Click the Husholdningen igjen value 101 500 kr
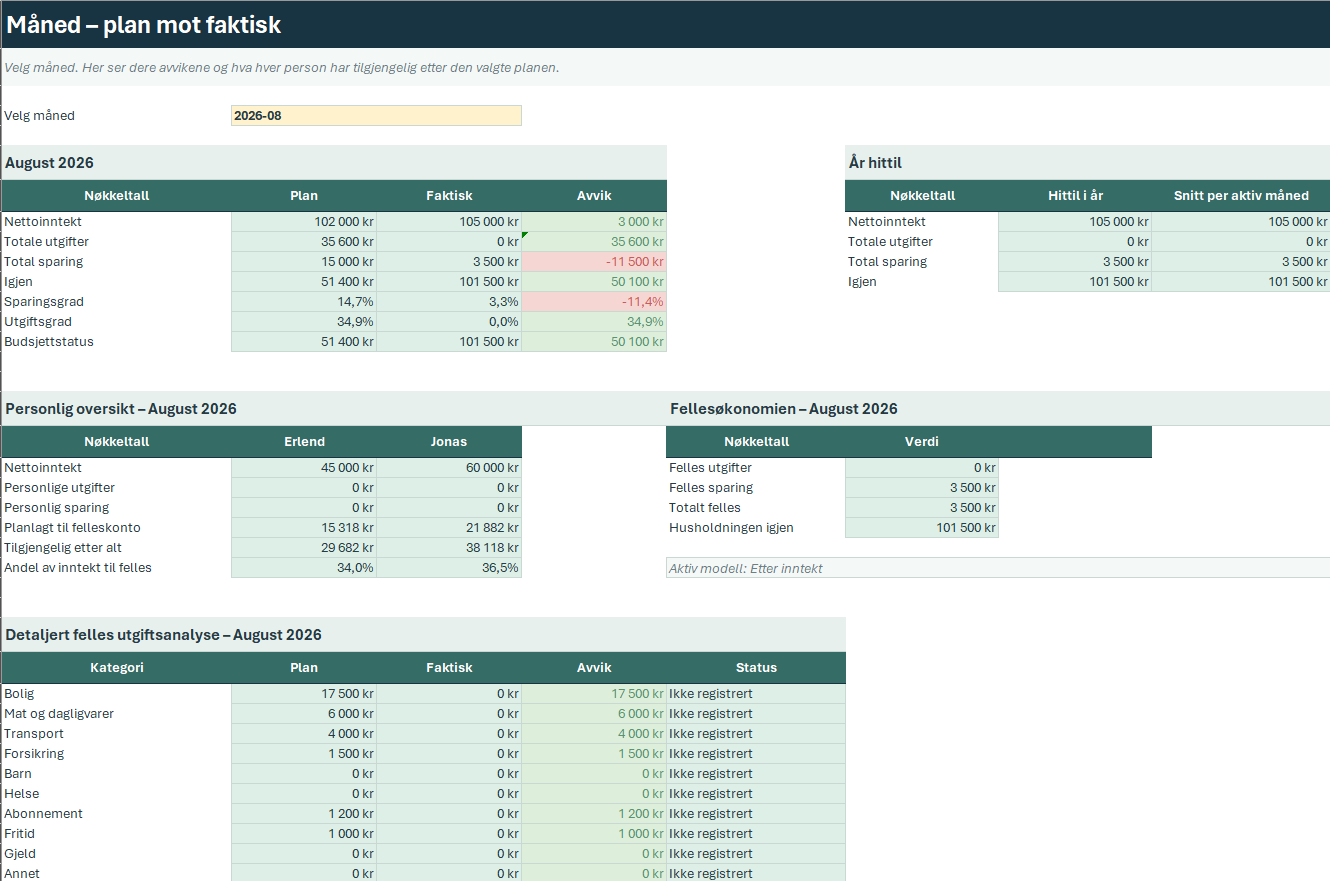 pyautogui.click(x=921, y=528)
